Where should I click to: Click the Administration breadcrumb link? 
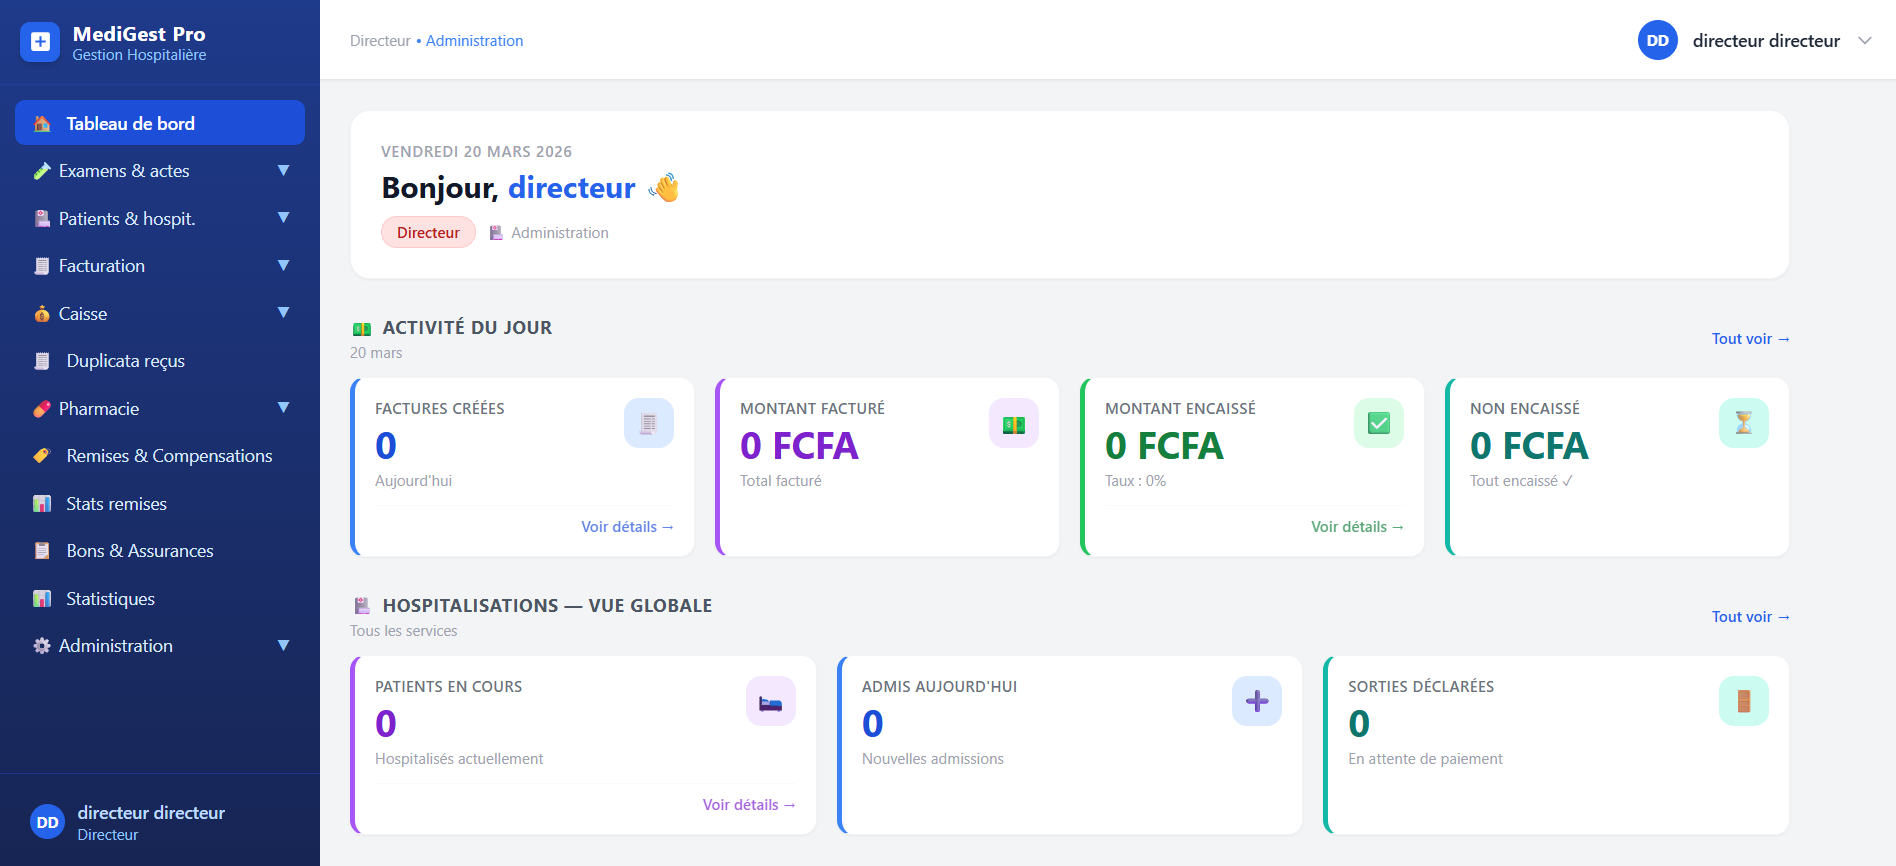coord(474,41)
